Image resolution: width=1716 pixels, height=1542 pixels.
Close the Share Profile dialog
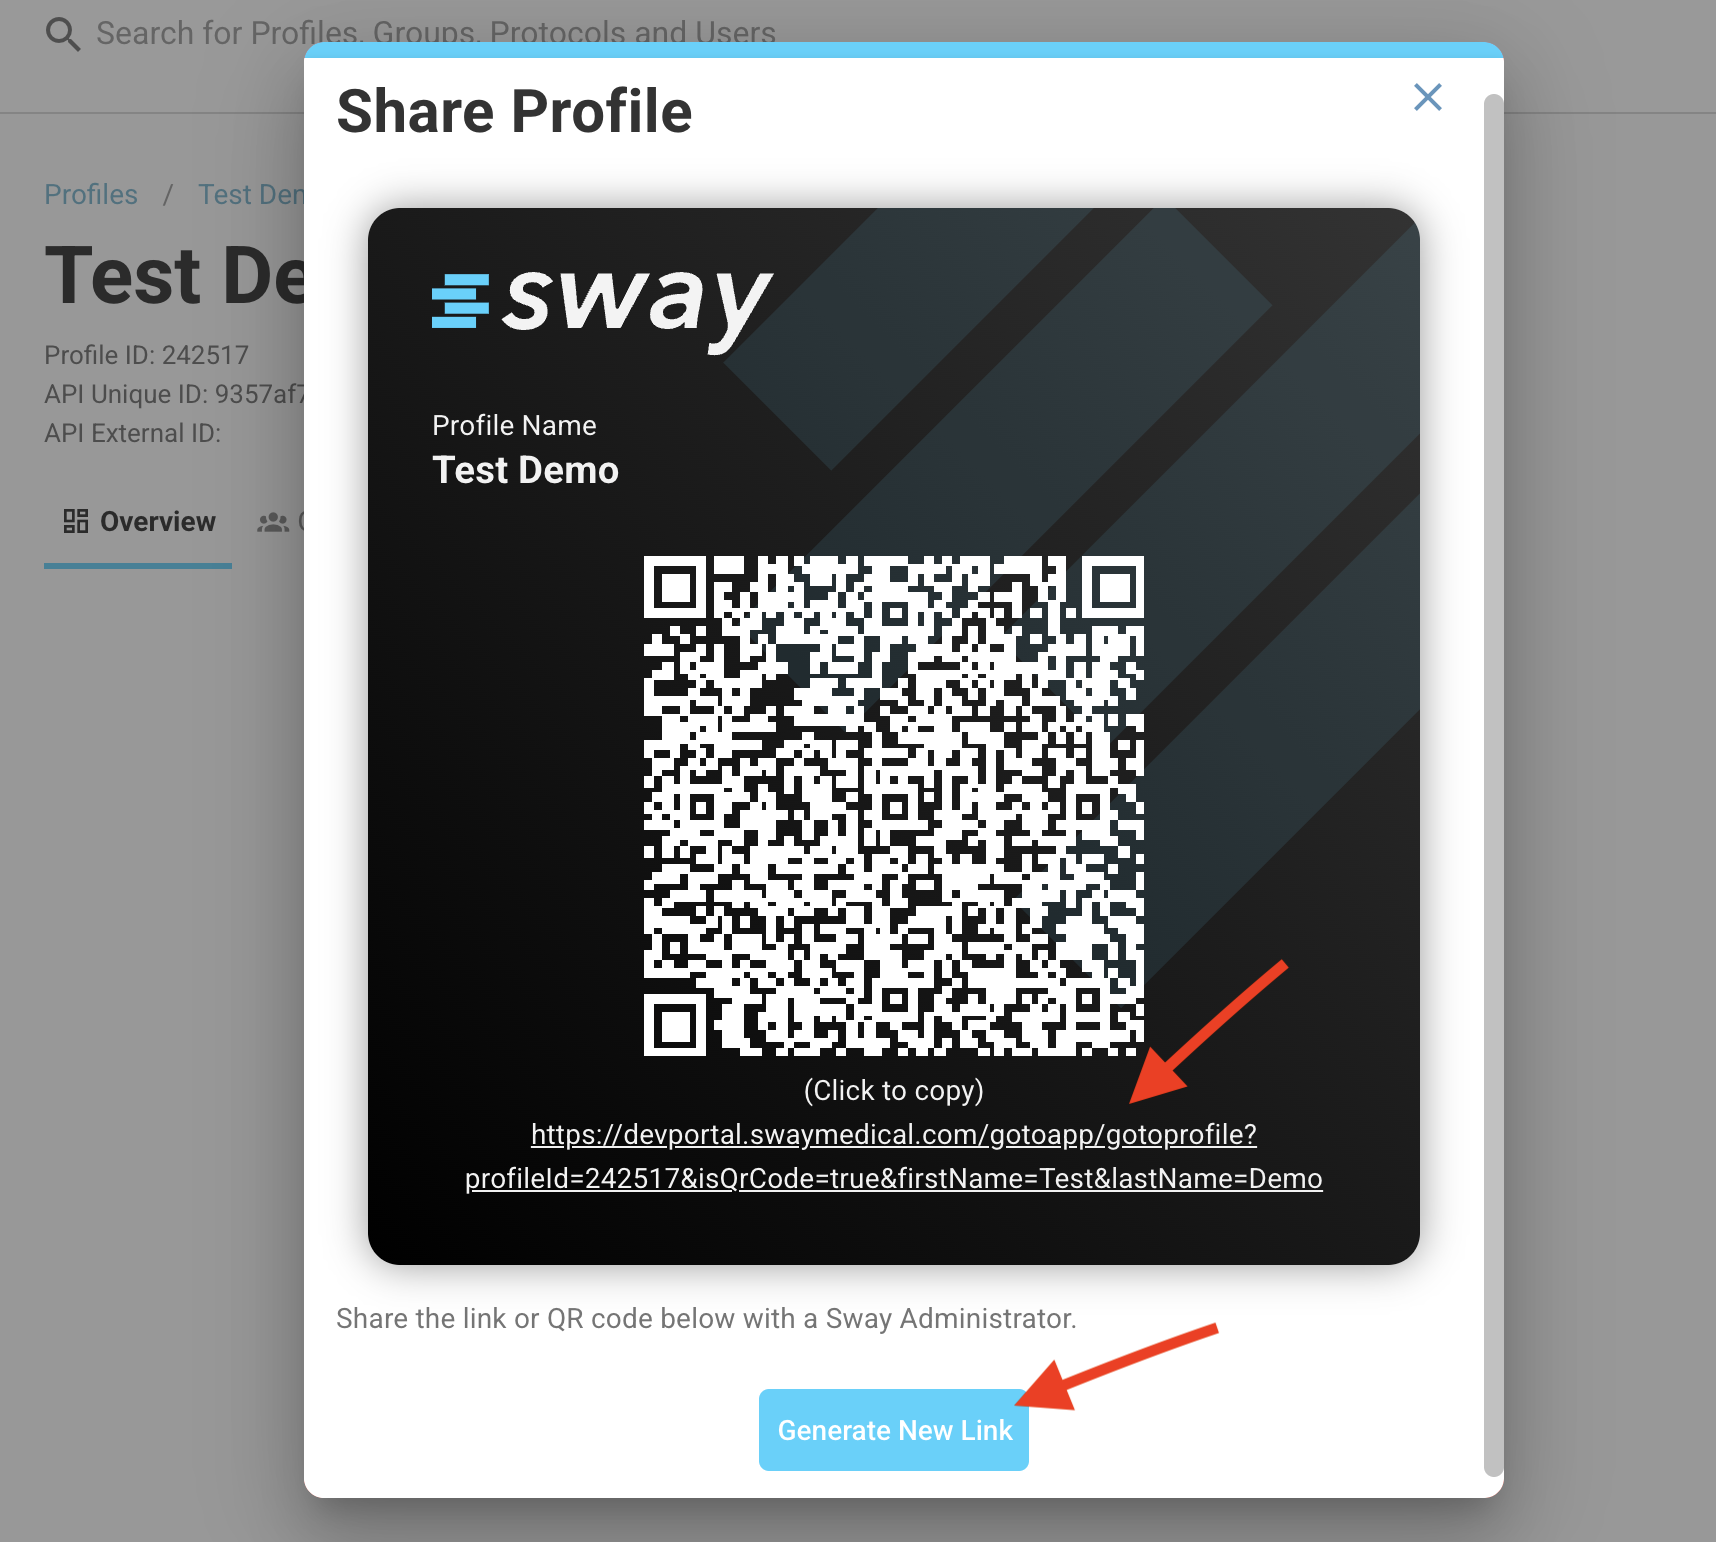coord(1427,97)
